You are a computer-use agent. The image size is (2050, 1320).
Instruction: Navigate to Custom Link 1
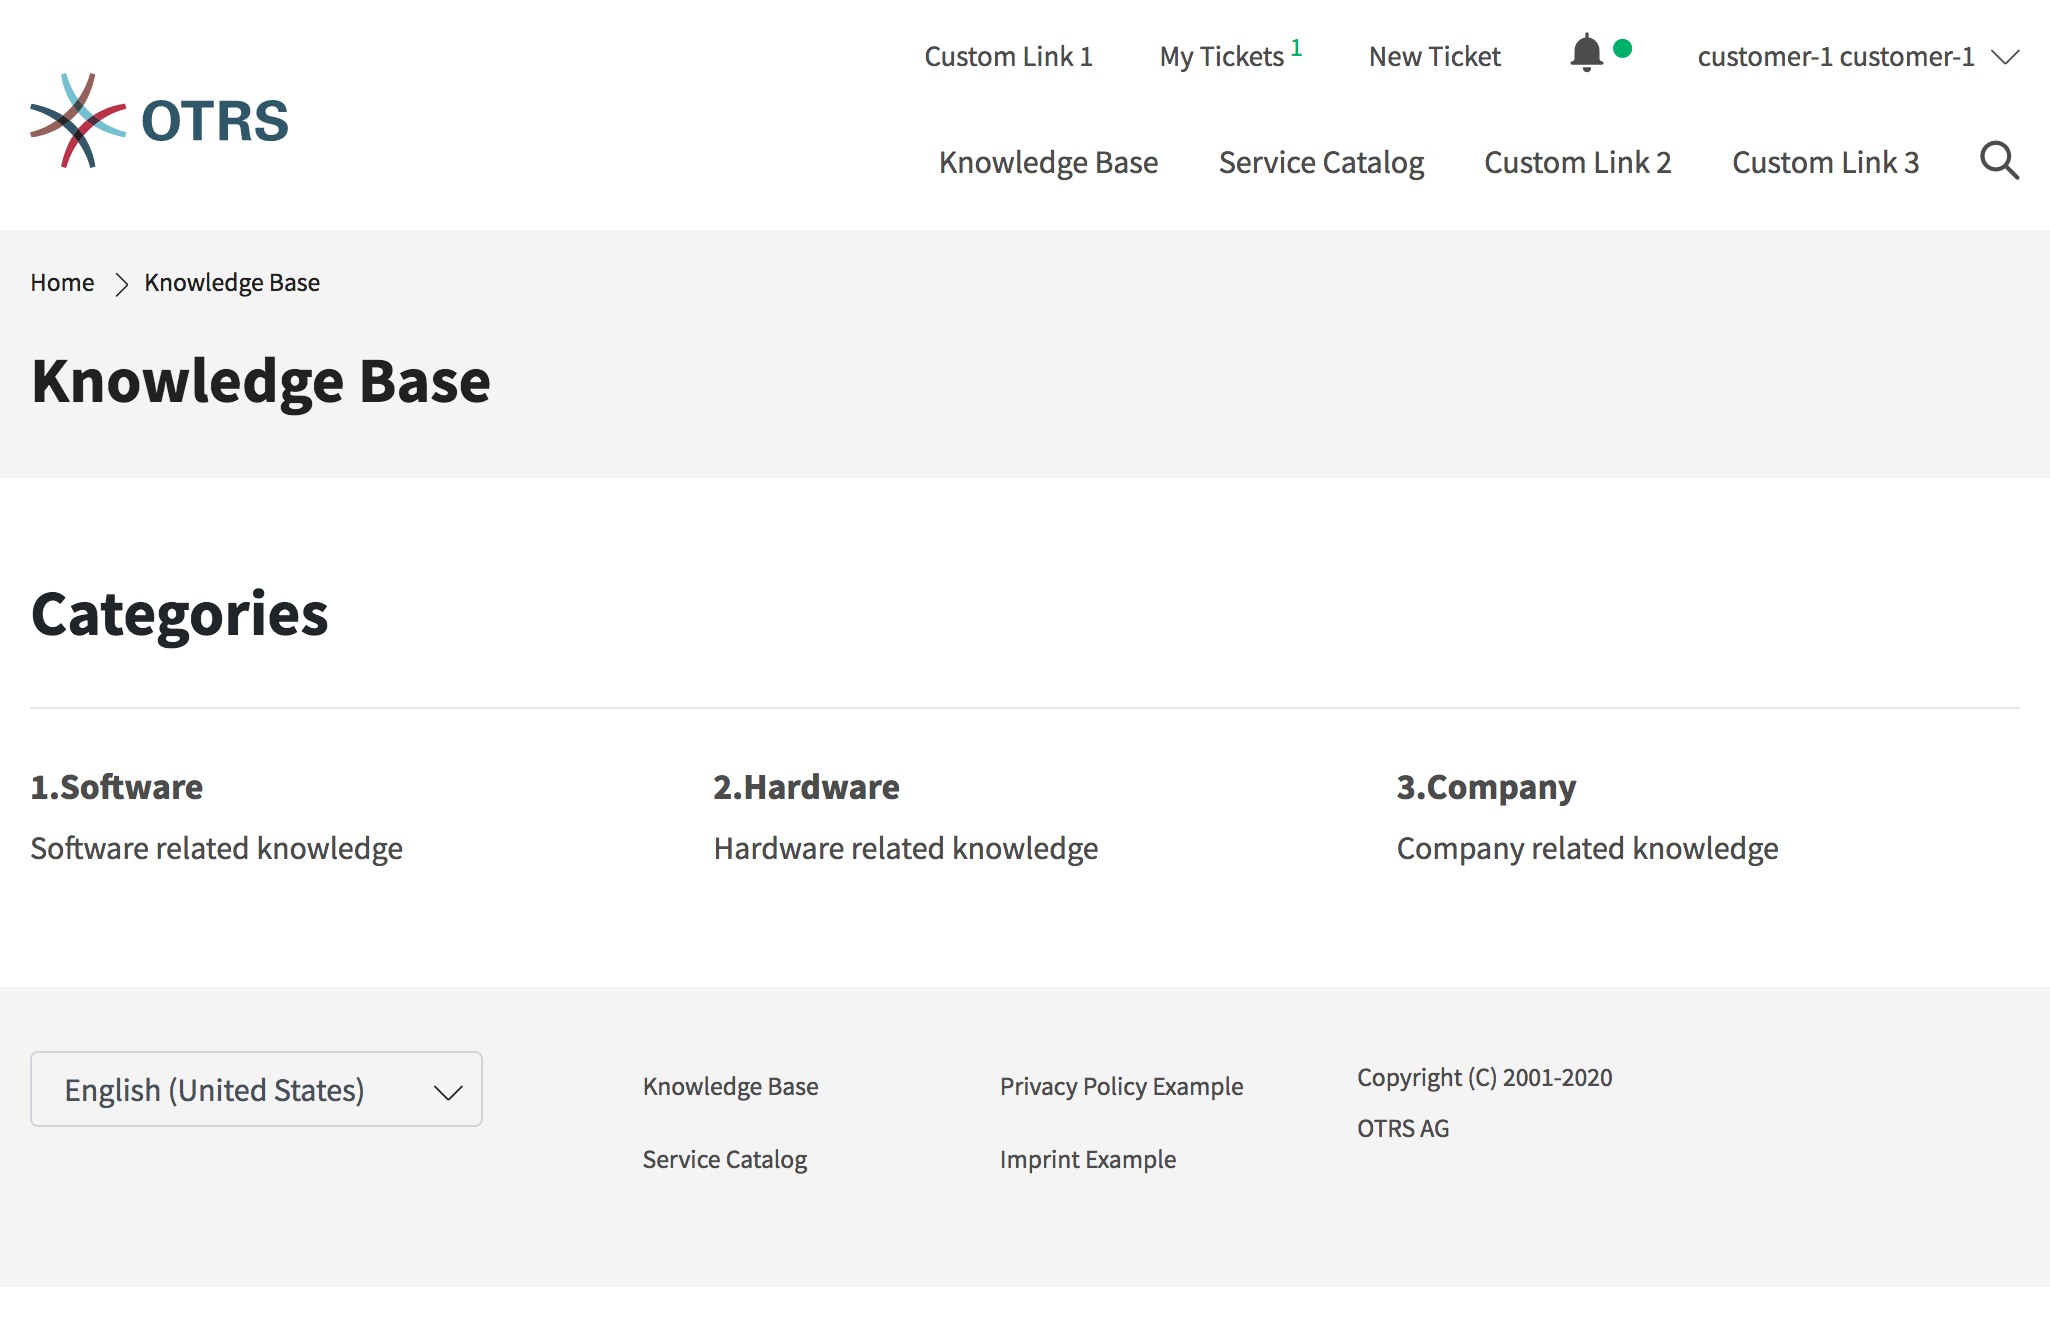pyautogui.click(x=1010, y=57)
